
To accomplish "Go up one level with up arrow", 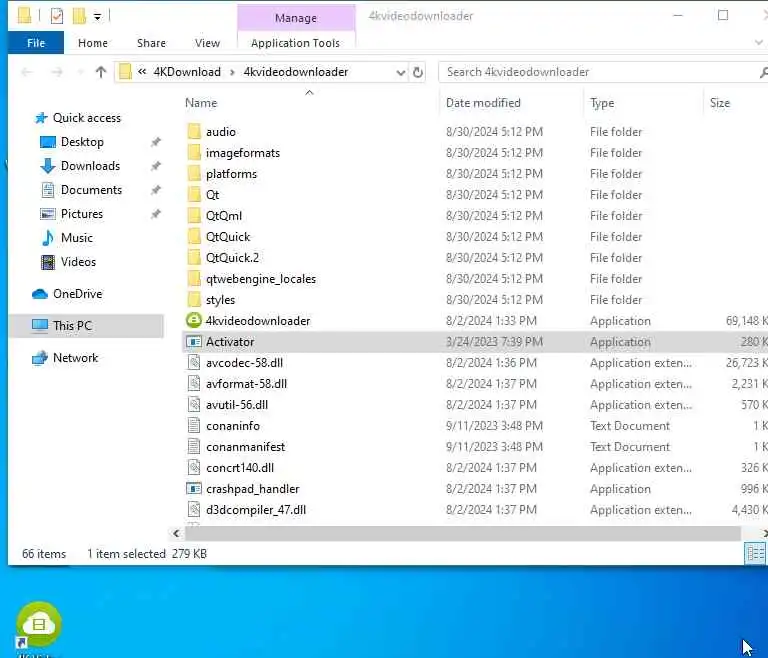I will [101, 73].
